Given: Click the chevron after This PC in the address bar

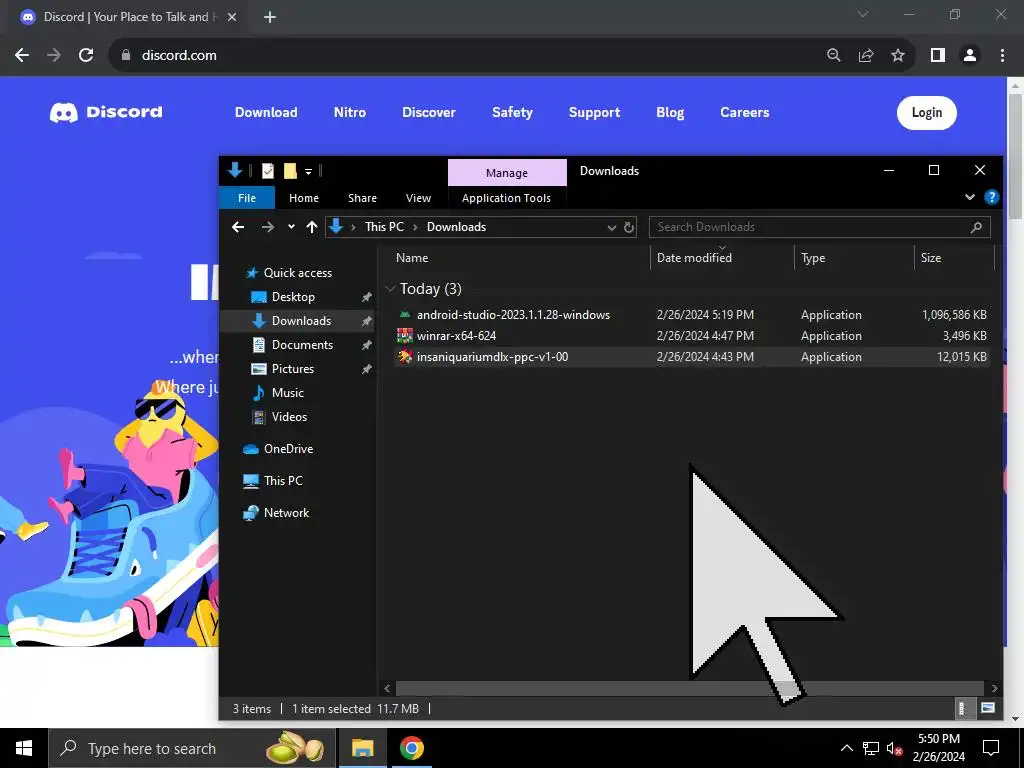Looking at the screenshot, I should coord(415,227).
